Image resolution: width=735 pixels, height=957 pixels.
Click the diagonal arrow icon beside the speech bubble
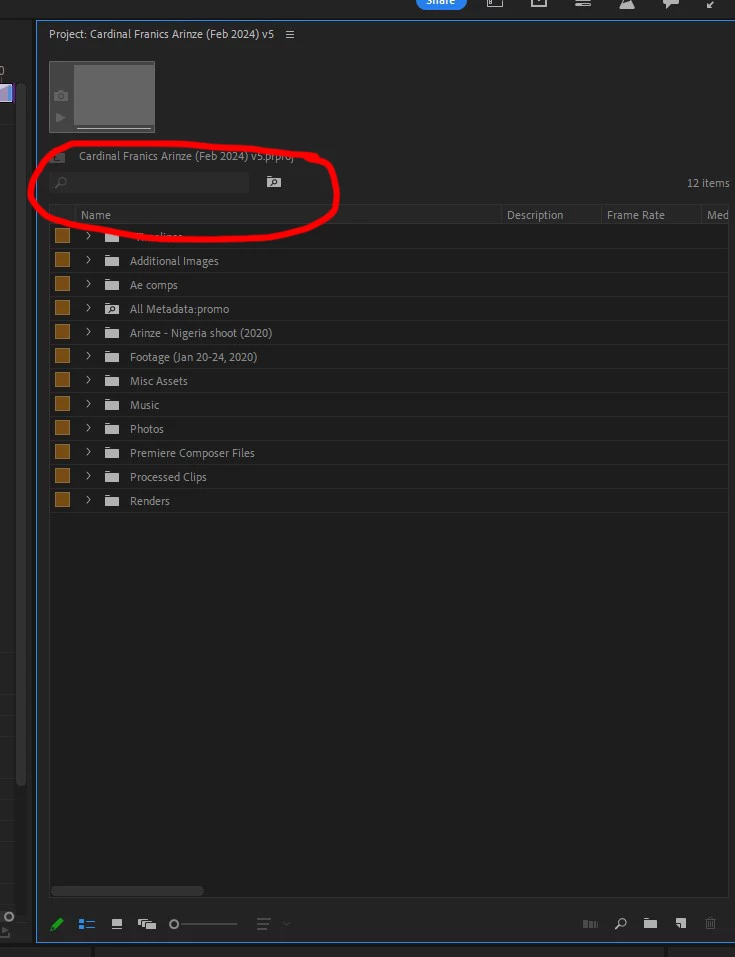(x=711, y=4)
